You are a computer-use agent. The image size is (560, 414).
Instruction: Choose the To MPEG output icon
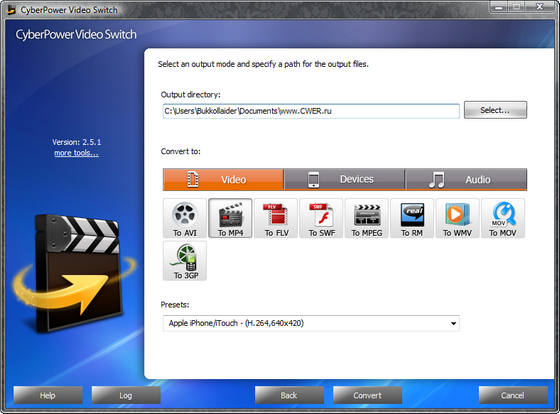click(x=367, y=218)
